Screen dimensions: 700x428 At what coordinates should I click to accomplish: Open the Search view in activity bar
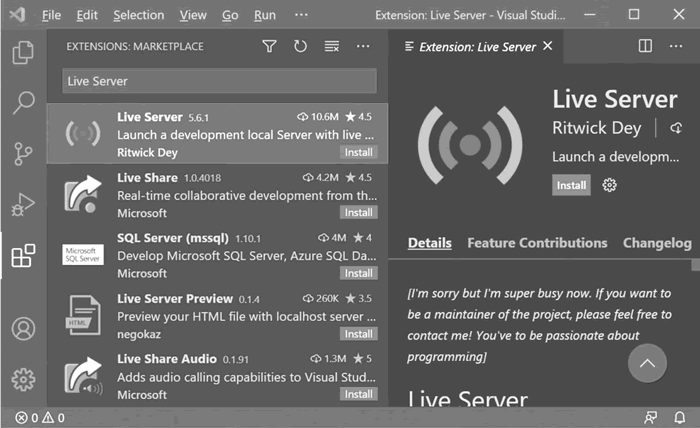coord(23,103)
